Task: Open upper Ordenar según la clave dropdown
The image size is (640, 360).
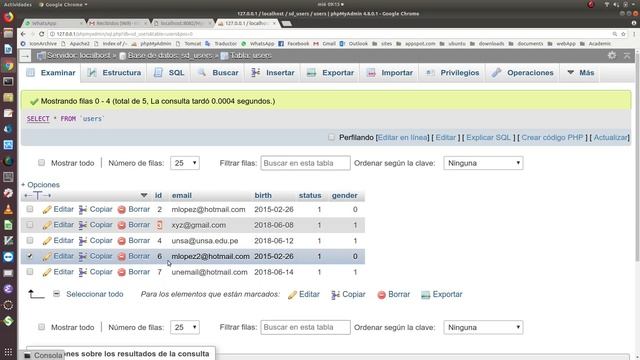Action: (483, 163)
